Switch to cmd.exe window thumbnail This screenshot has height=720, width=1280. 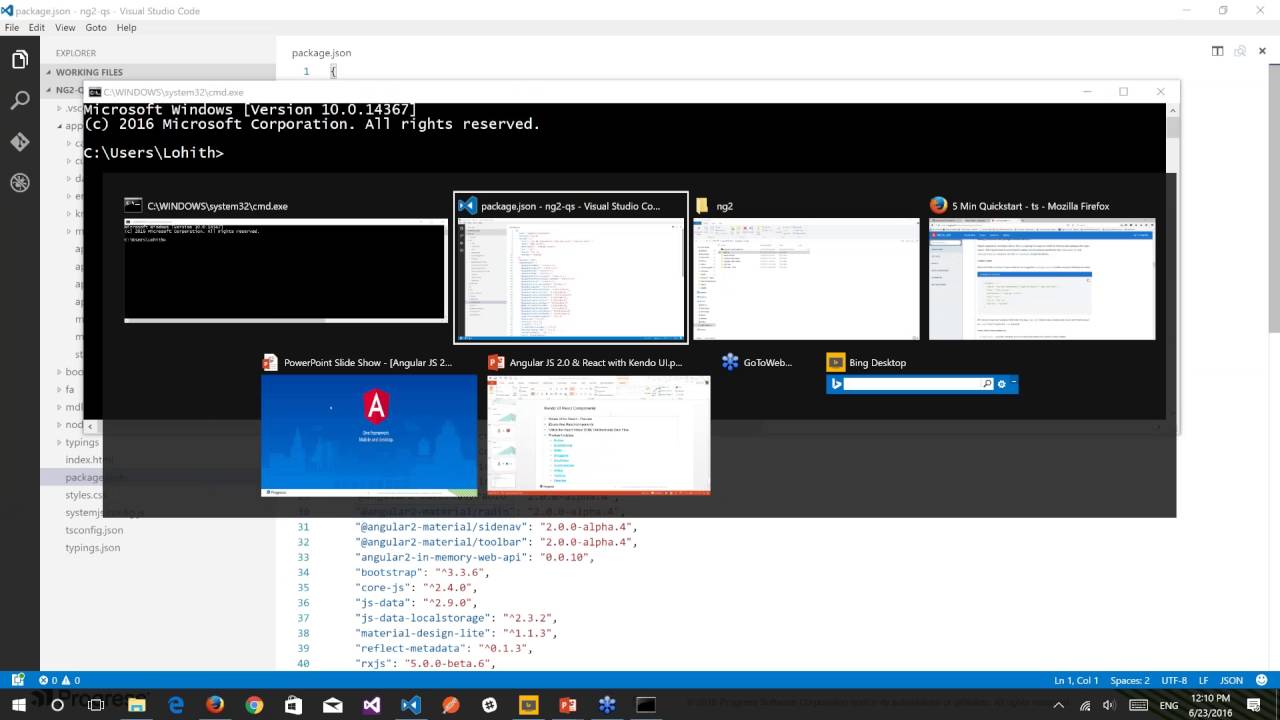pos(285,270)
